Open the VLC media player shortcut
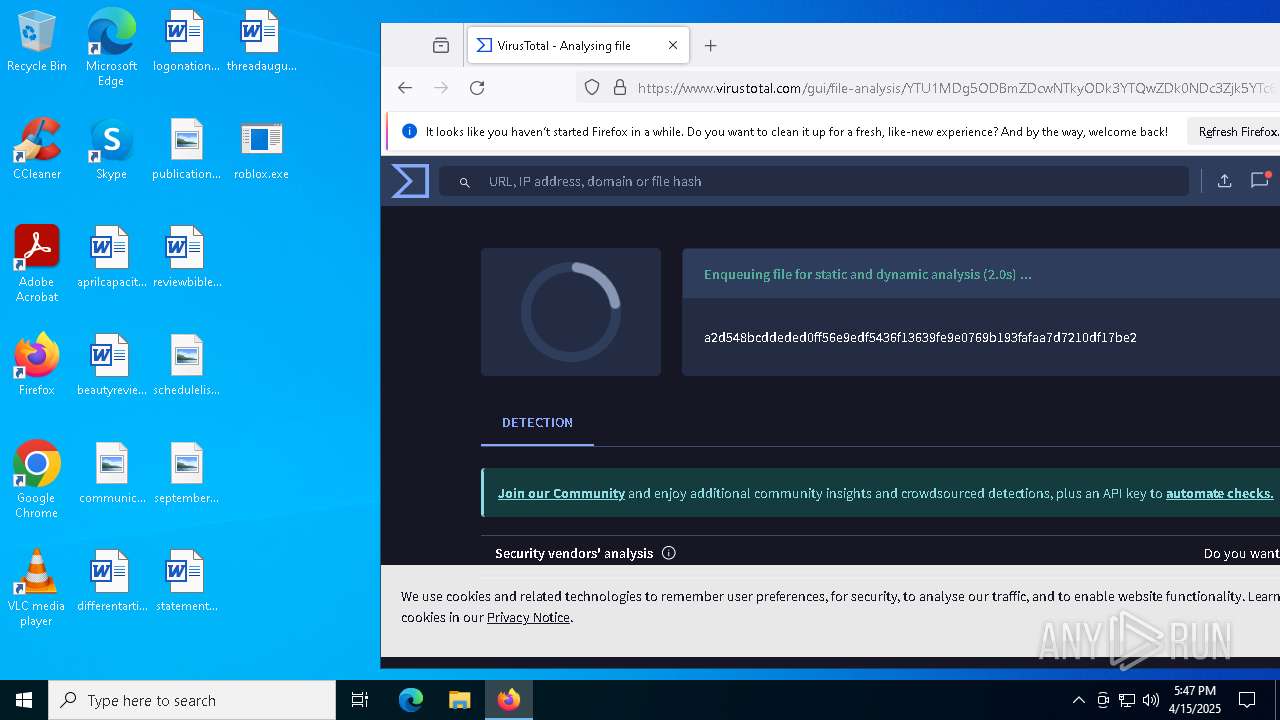 click(x=37, y=588)
